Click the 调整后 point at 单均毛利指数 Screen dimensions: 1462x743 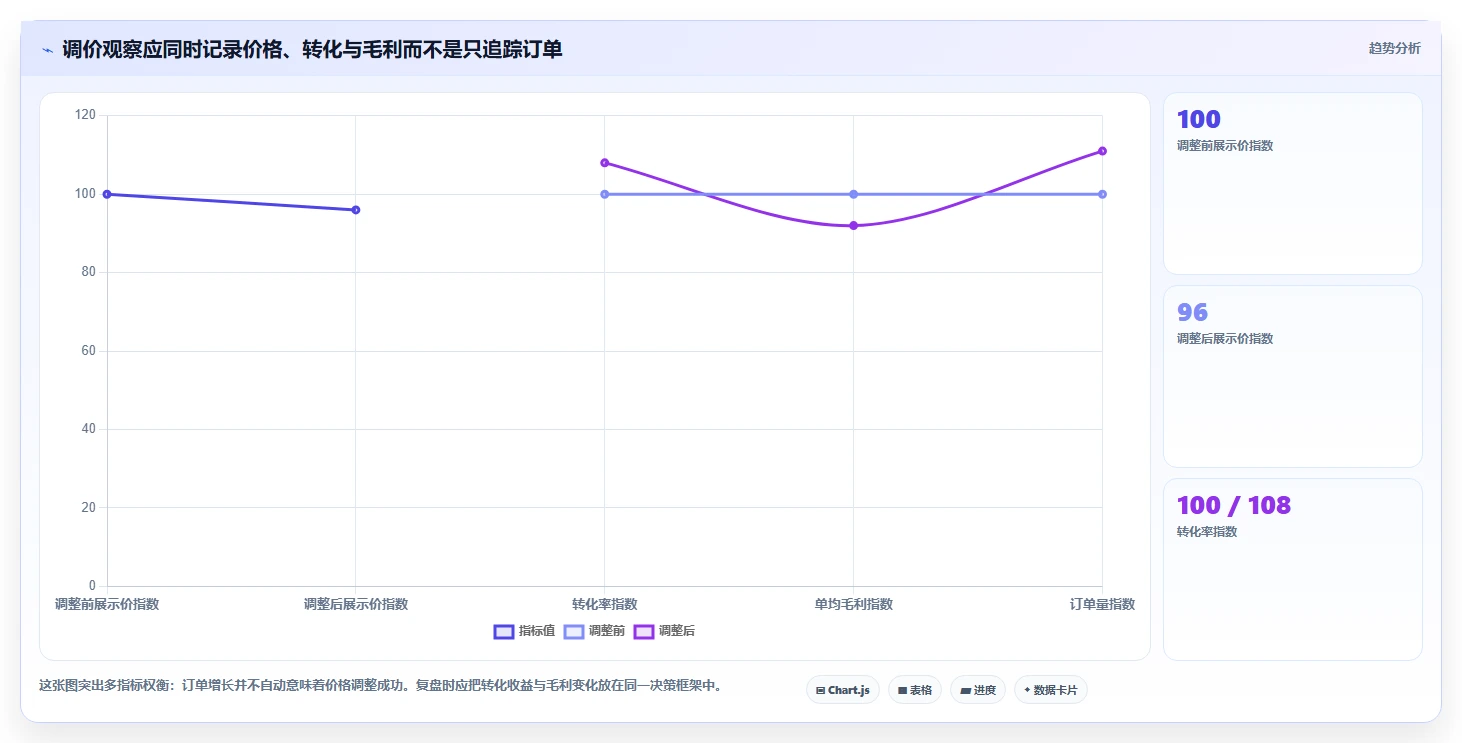click(x=853, y=226)
